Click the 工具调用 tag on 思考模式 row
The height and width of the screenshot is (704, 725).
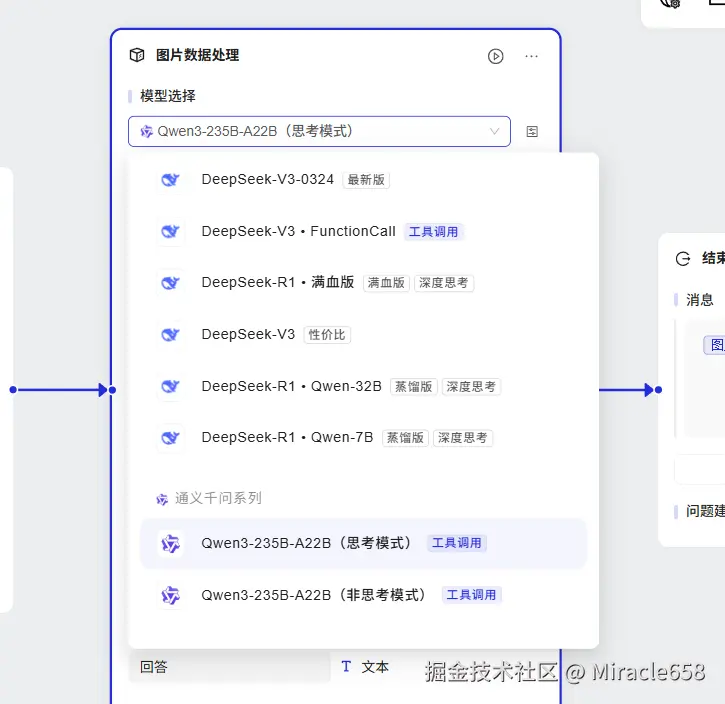pyautogui.click(x=456, y=543)
